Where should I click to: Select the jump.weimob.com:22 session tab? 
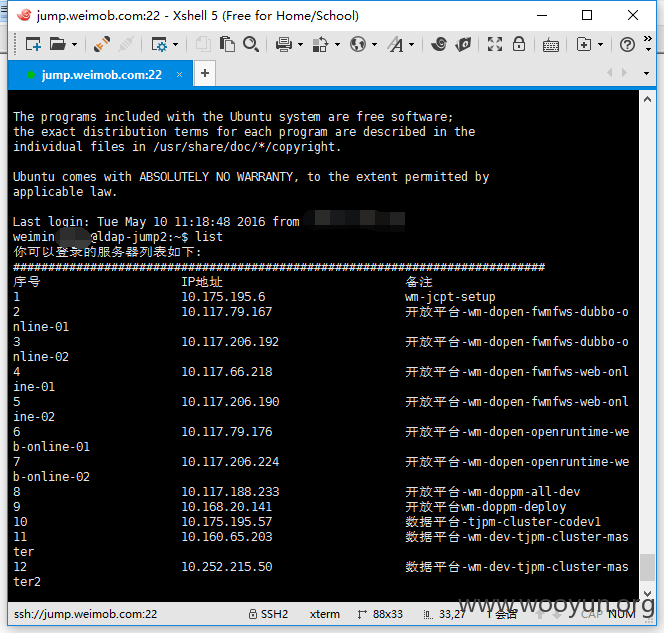click(x=101, y=75)
